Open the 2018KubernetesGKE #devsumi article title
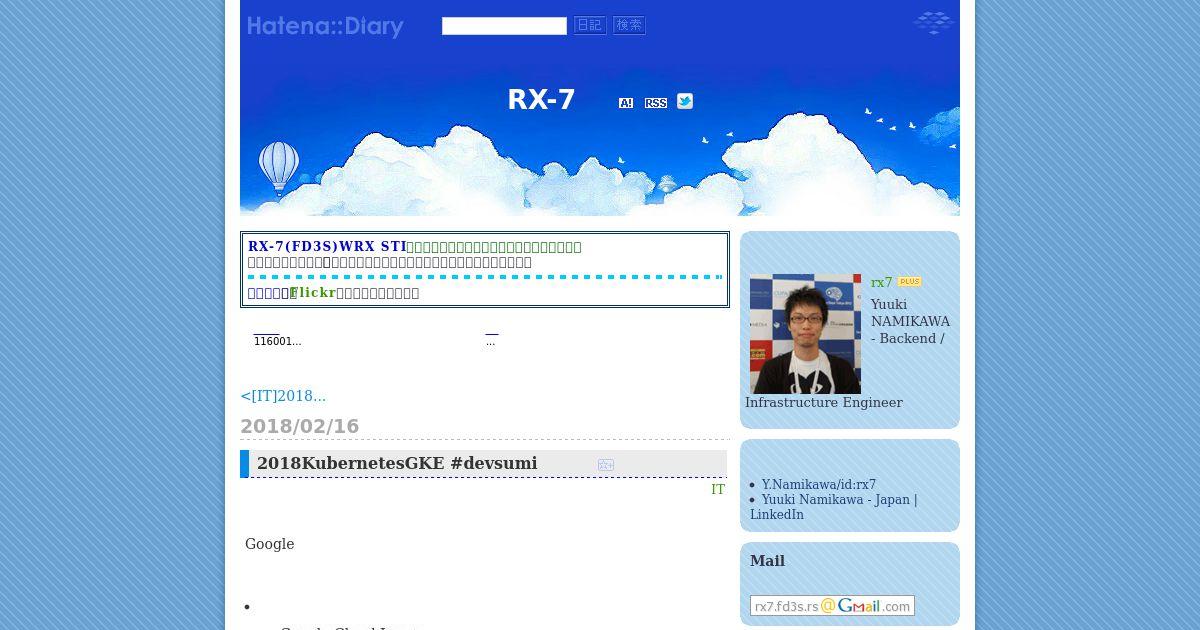 coord(397,463)
